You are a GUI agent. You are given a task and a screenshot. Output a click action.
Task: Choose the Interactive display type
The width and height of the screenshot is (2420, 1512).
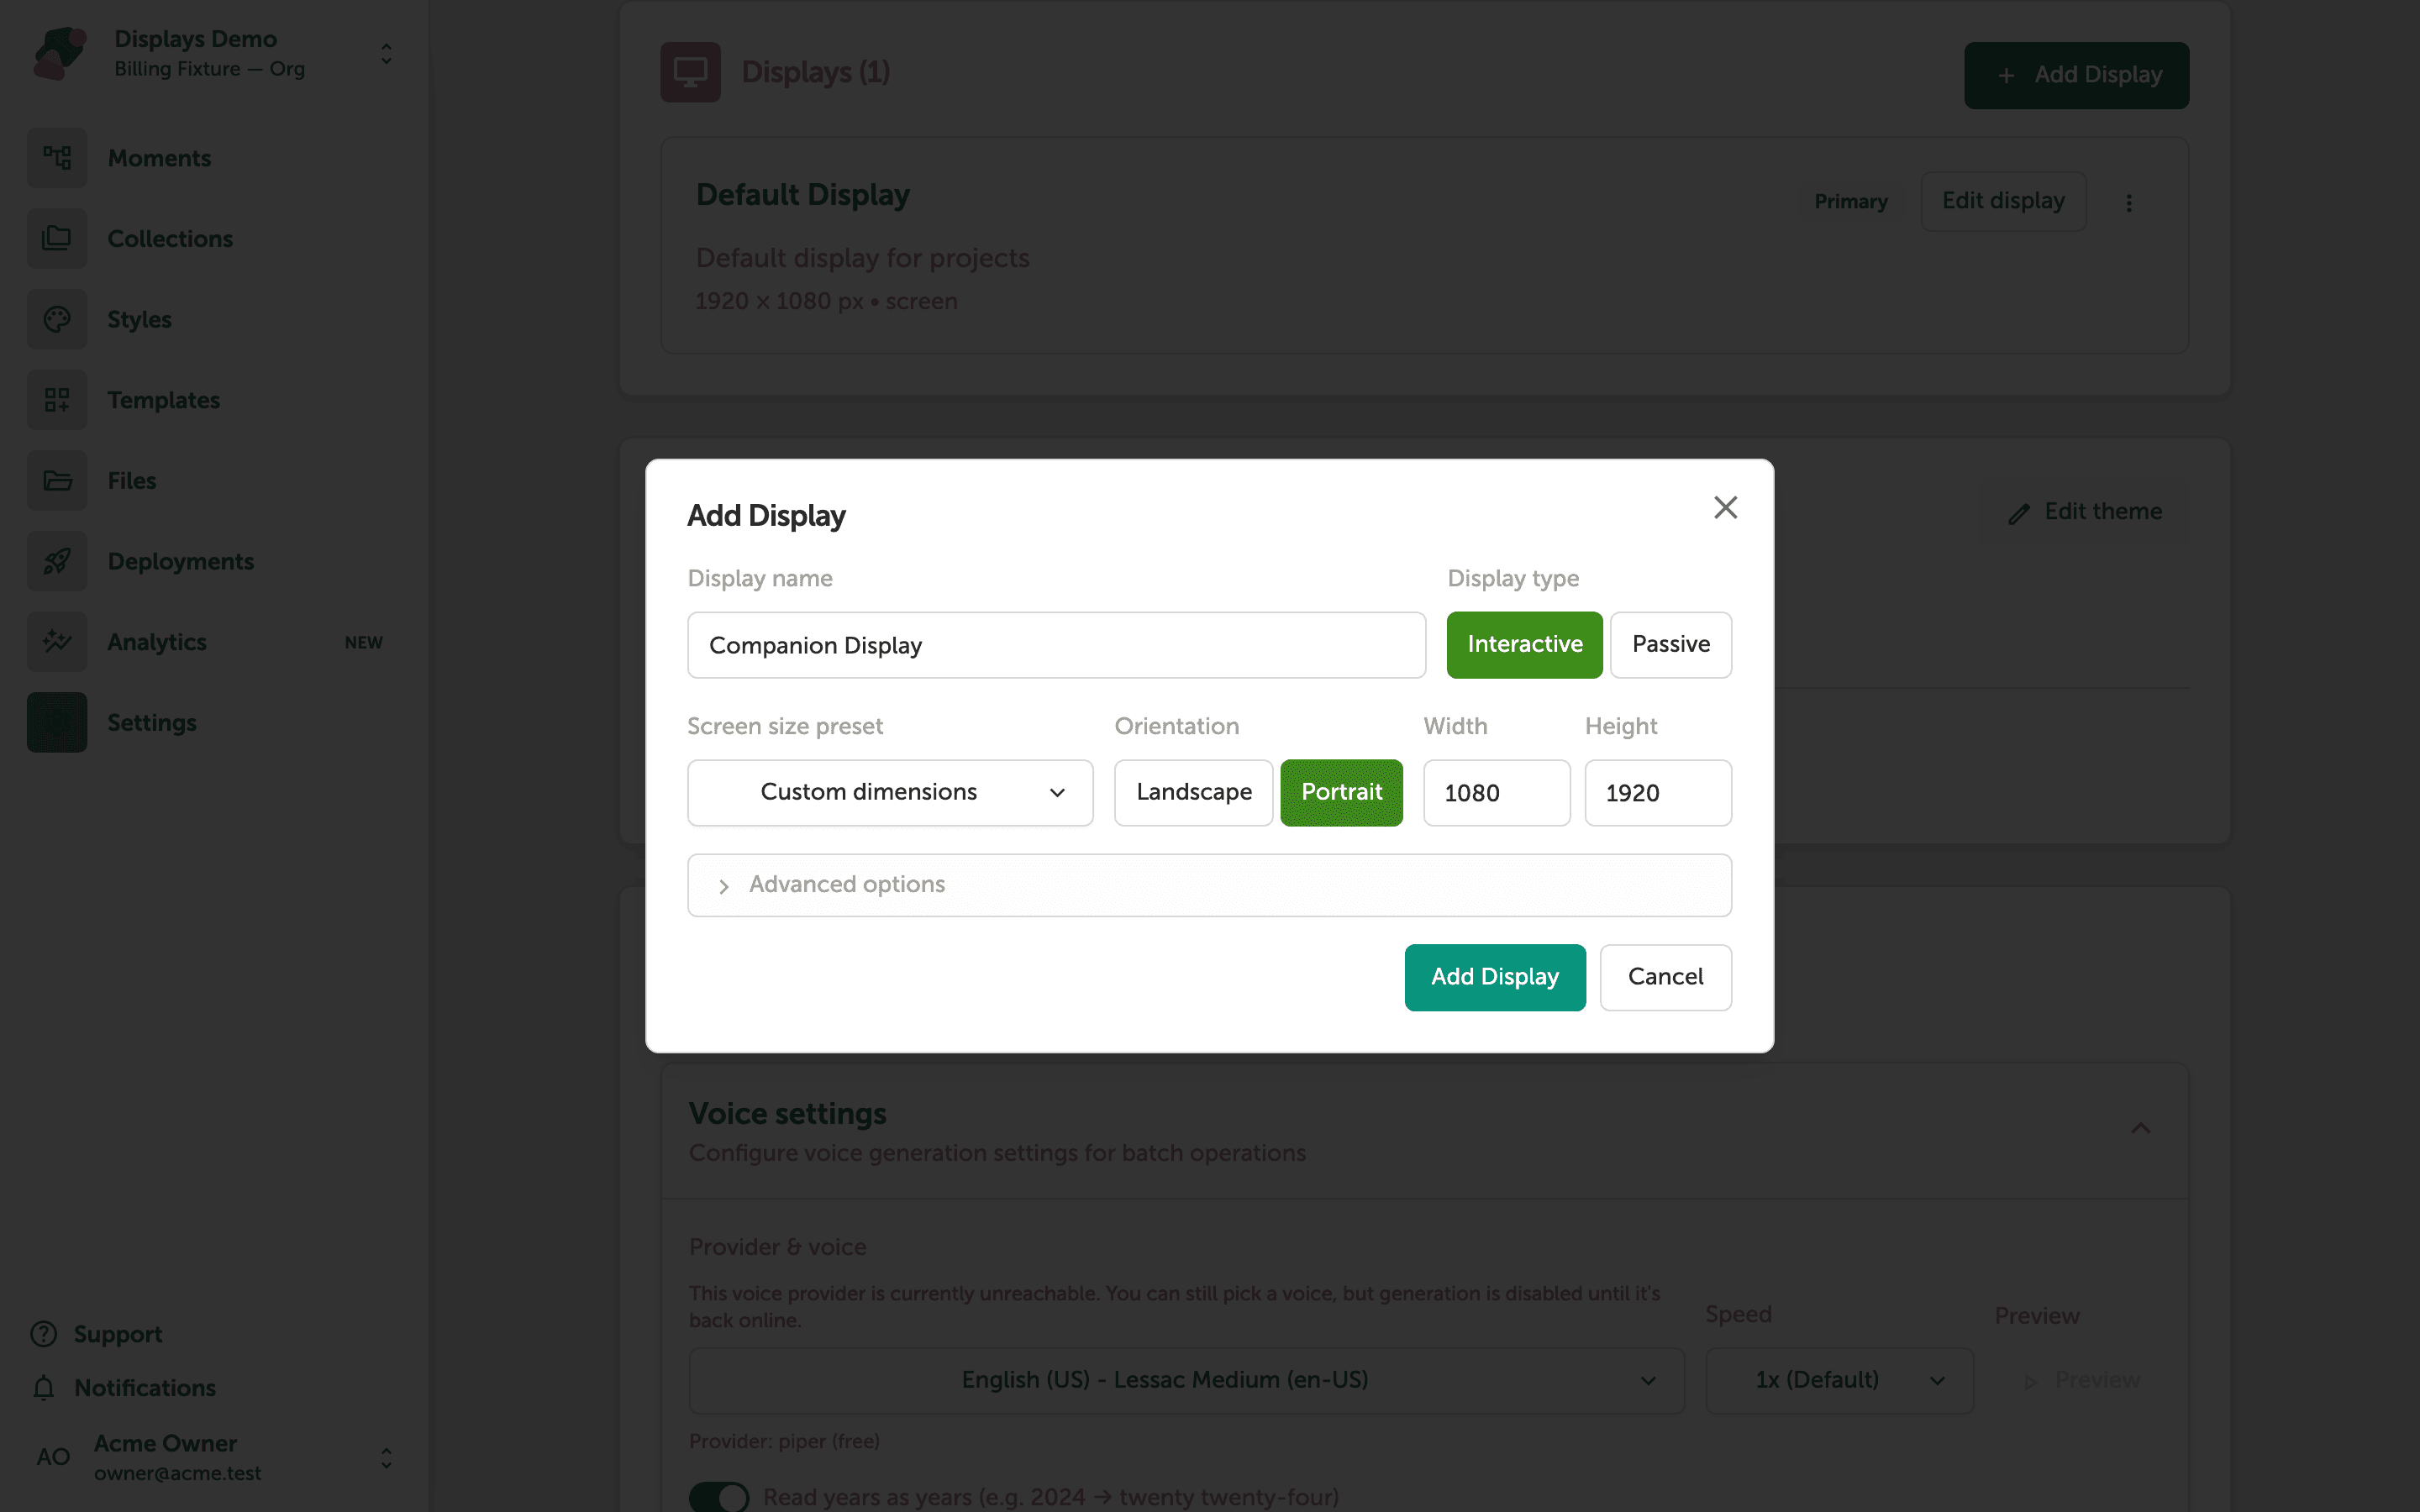pos(1524,644)
